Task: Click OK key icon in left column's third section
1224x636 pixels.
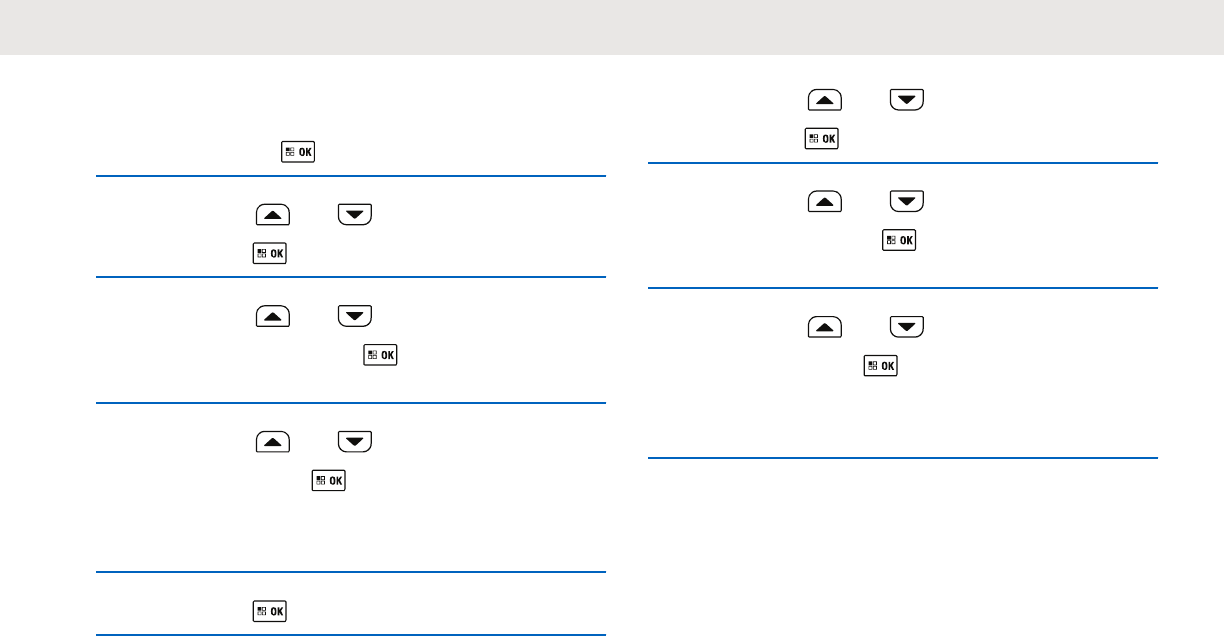Action: [381, 354]
